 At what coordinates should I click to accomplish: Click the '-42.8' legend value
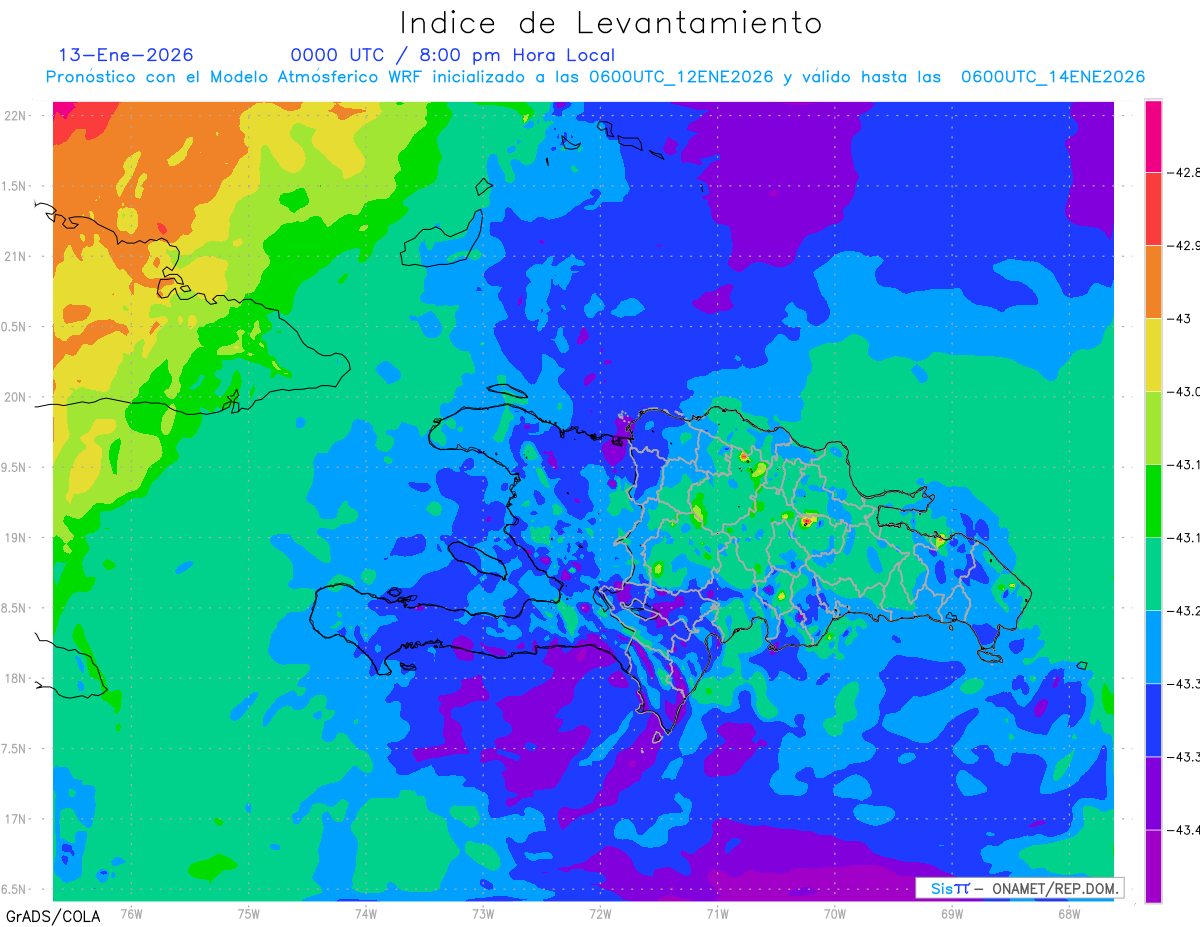[1186, 172]
